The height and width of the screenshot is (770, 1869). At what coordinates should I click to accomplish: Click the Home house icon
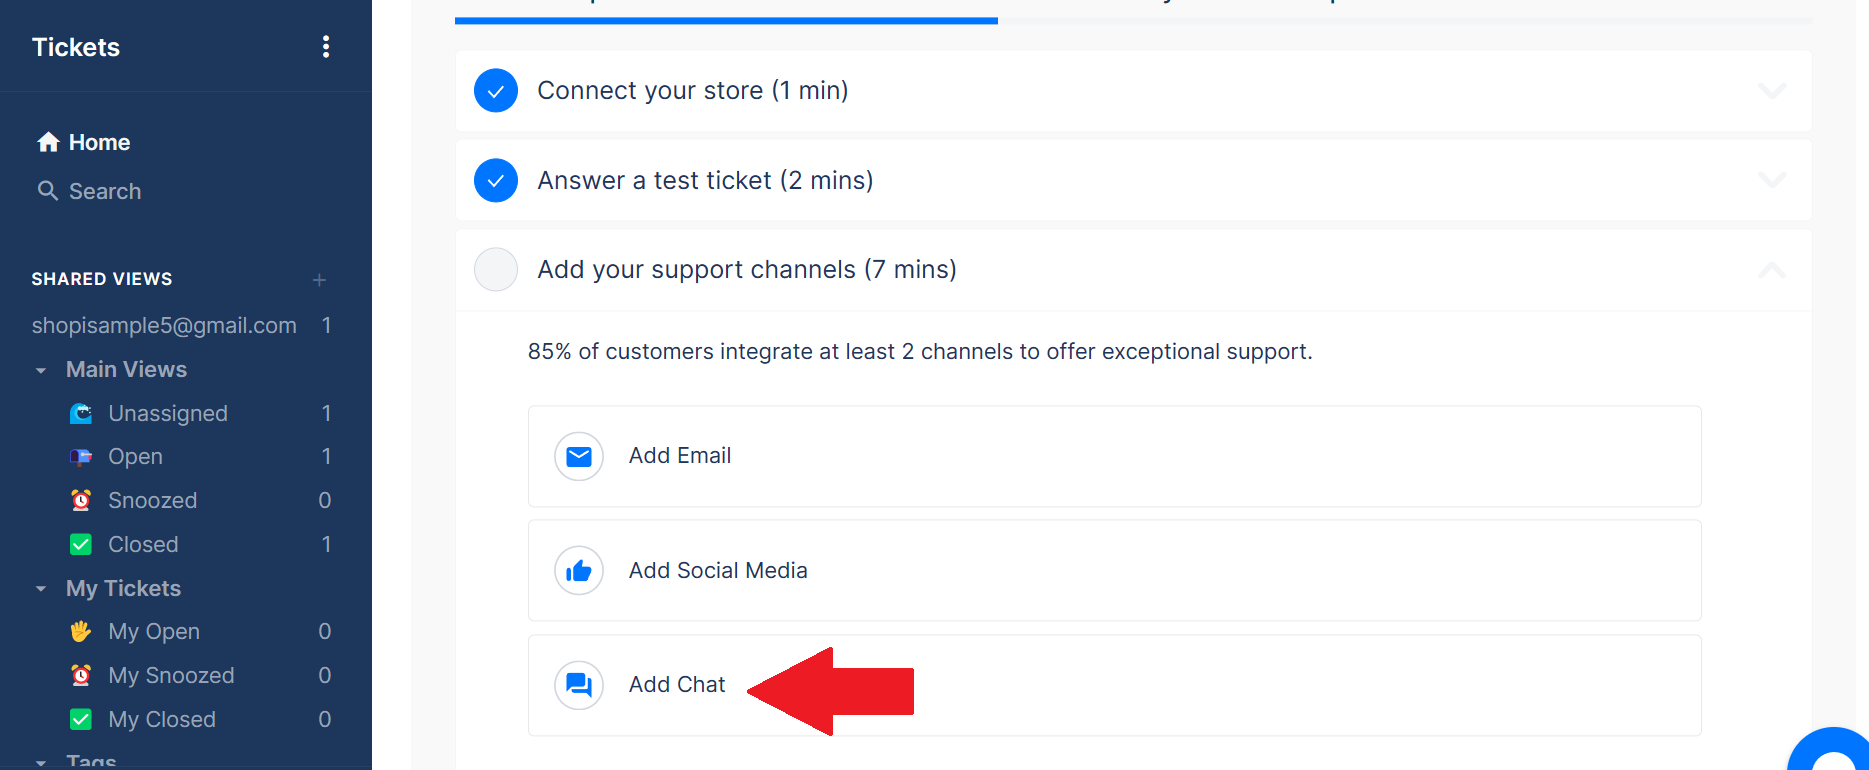click(x=48, y=142)
